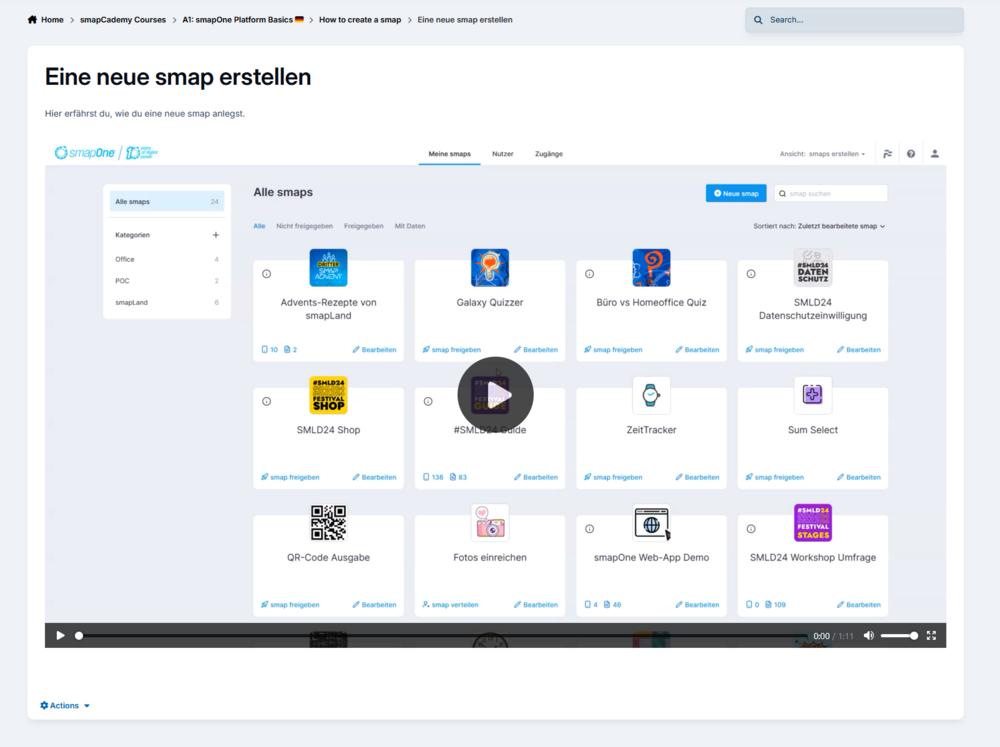Viewport: 1000px width, 747px height.
Task: Click the SMLD24 Datenschutz icon
Action: pos(812,268)
